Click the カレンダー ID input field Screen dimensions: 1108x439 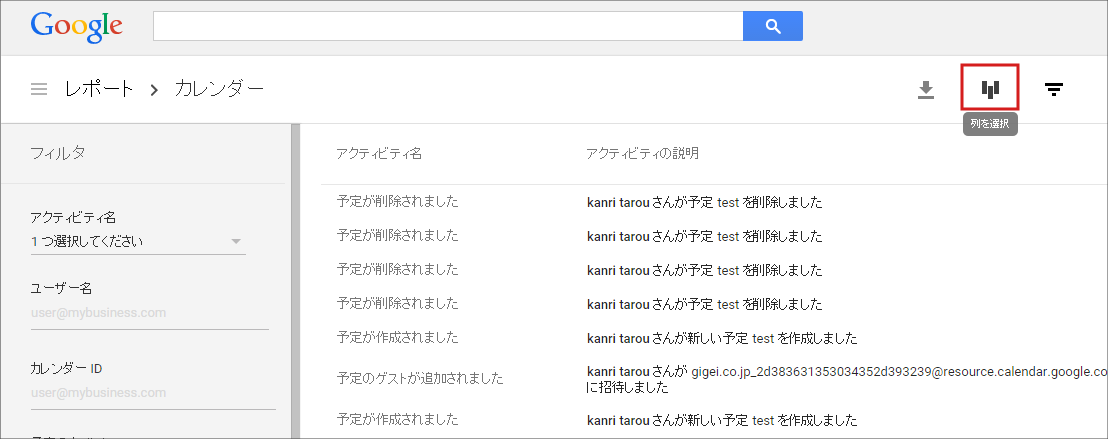(x=150, y=393)
